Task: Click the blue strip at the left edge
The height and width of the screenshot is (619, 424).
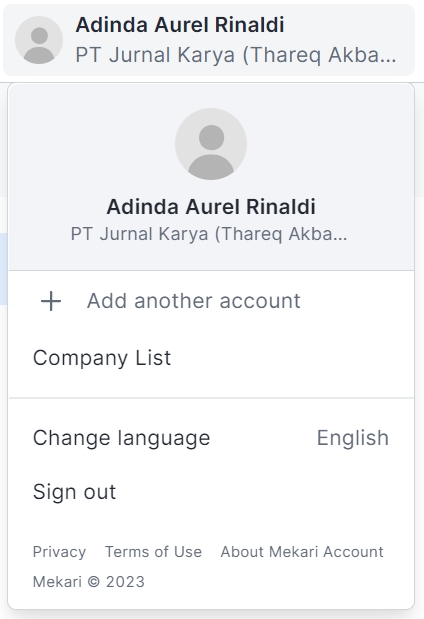Action: tap(3, 268)
